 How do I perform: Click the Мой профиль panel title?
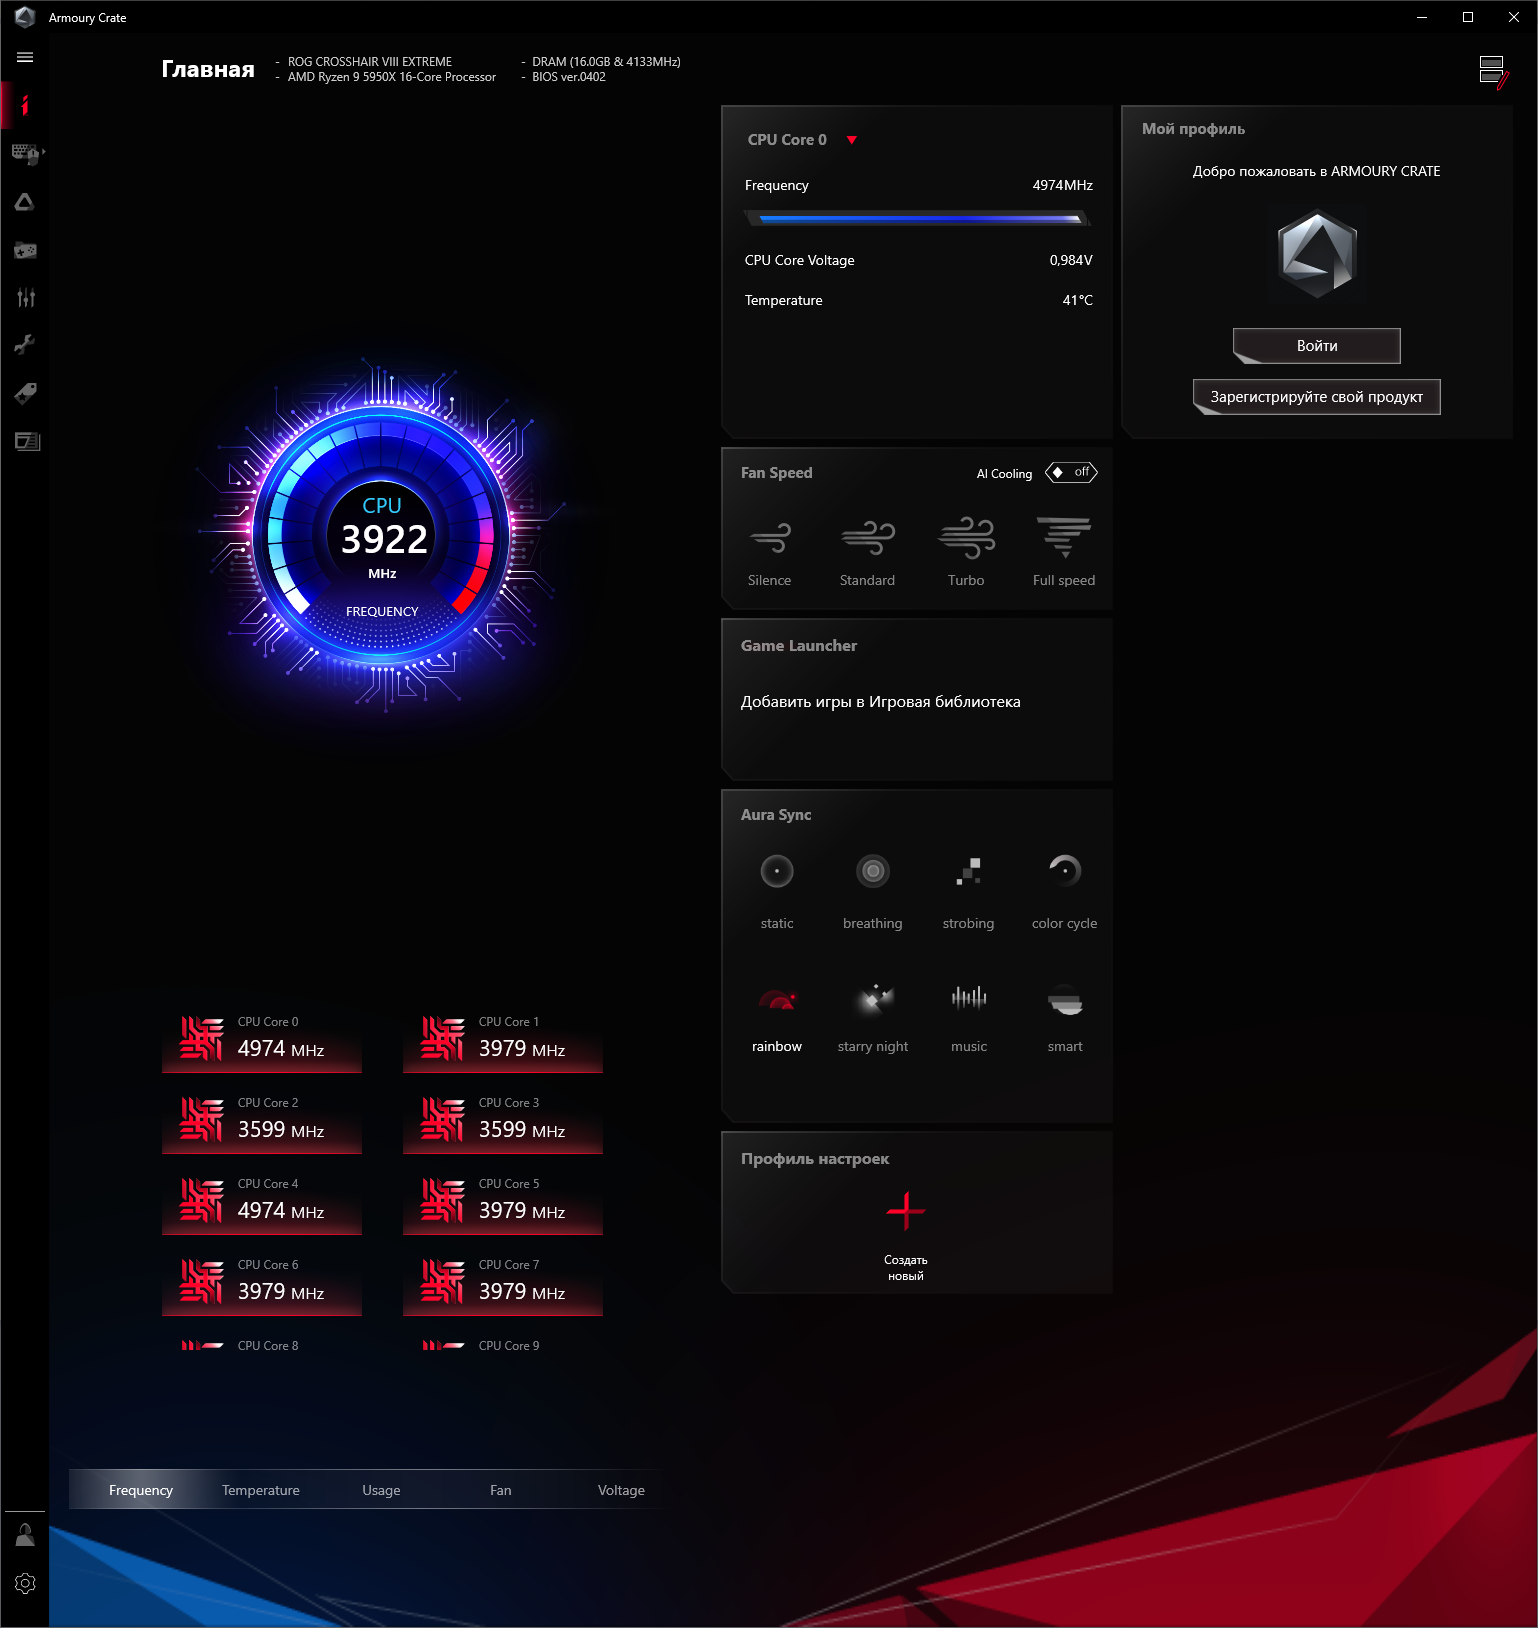(1193, 129)
